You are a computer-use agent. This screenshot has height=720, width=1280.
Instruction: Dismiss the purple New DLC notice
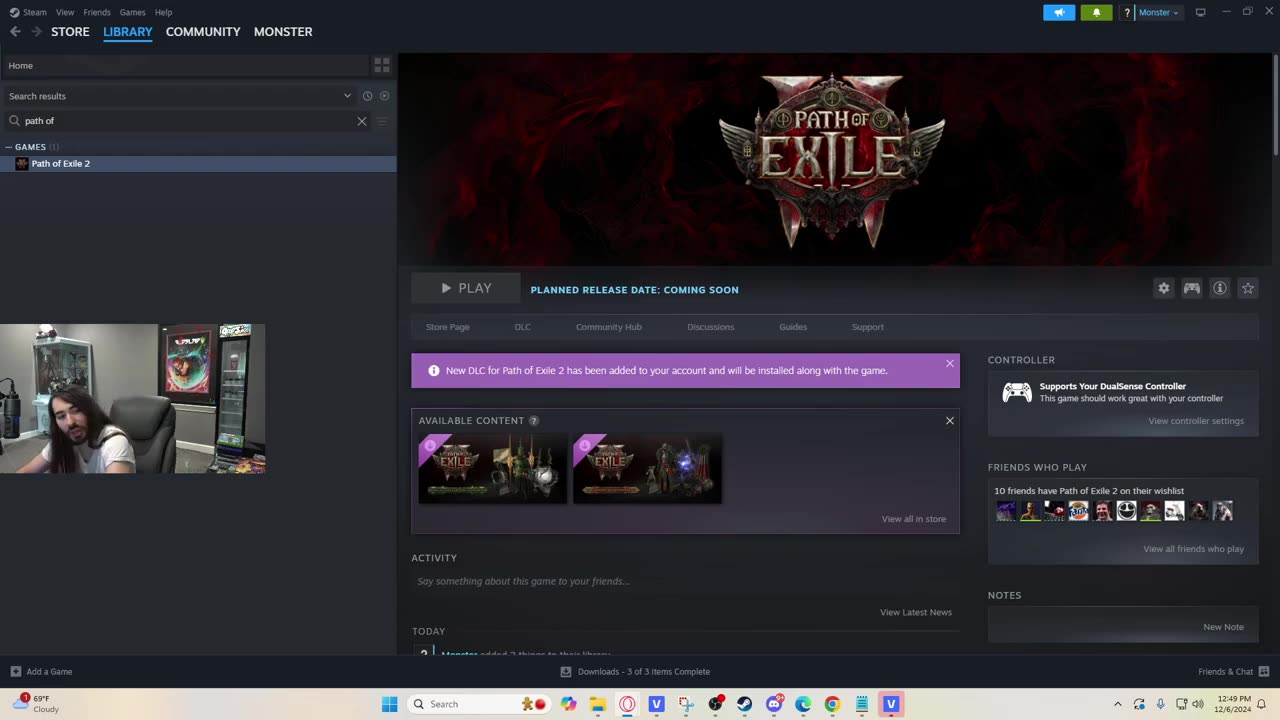[949, 363]
